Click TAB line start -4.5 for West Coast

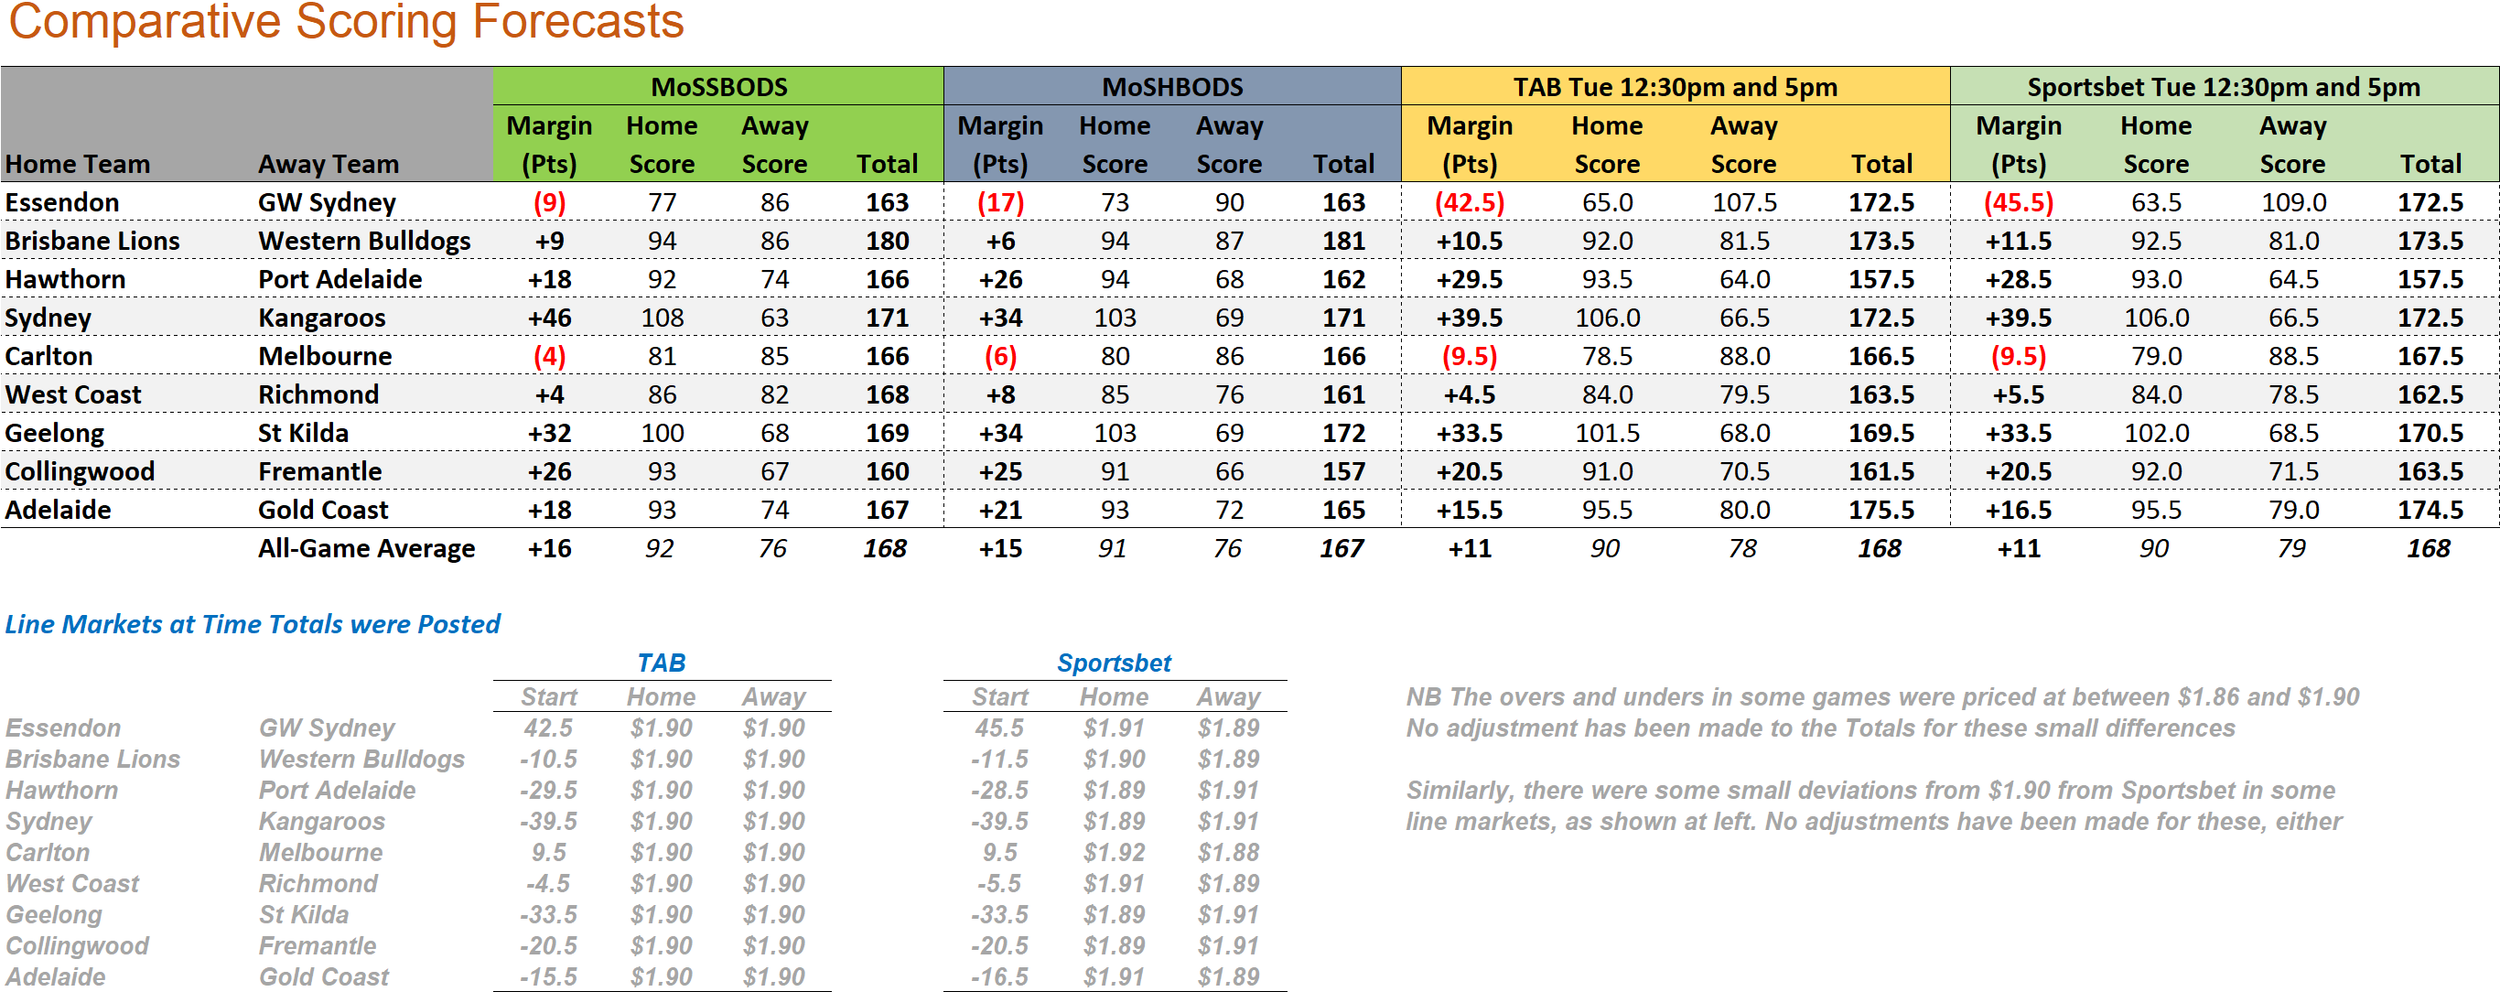click(x=548, y=883)
